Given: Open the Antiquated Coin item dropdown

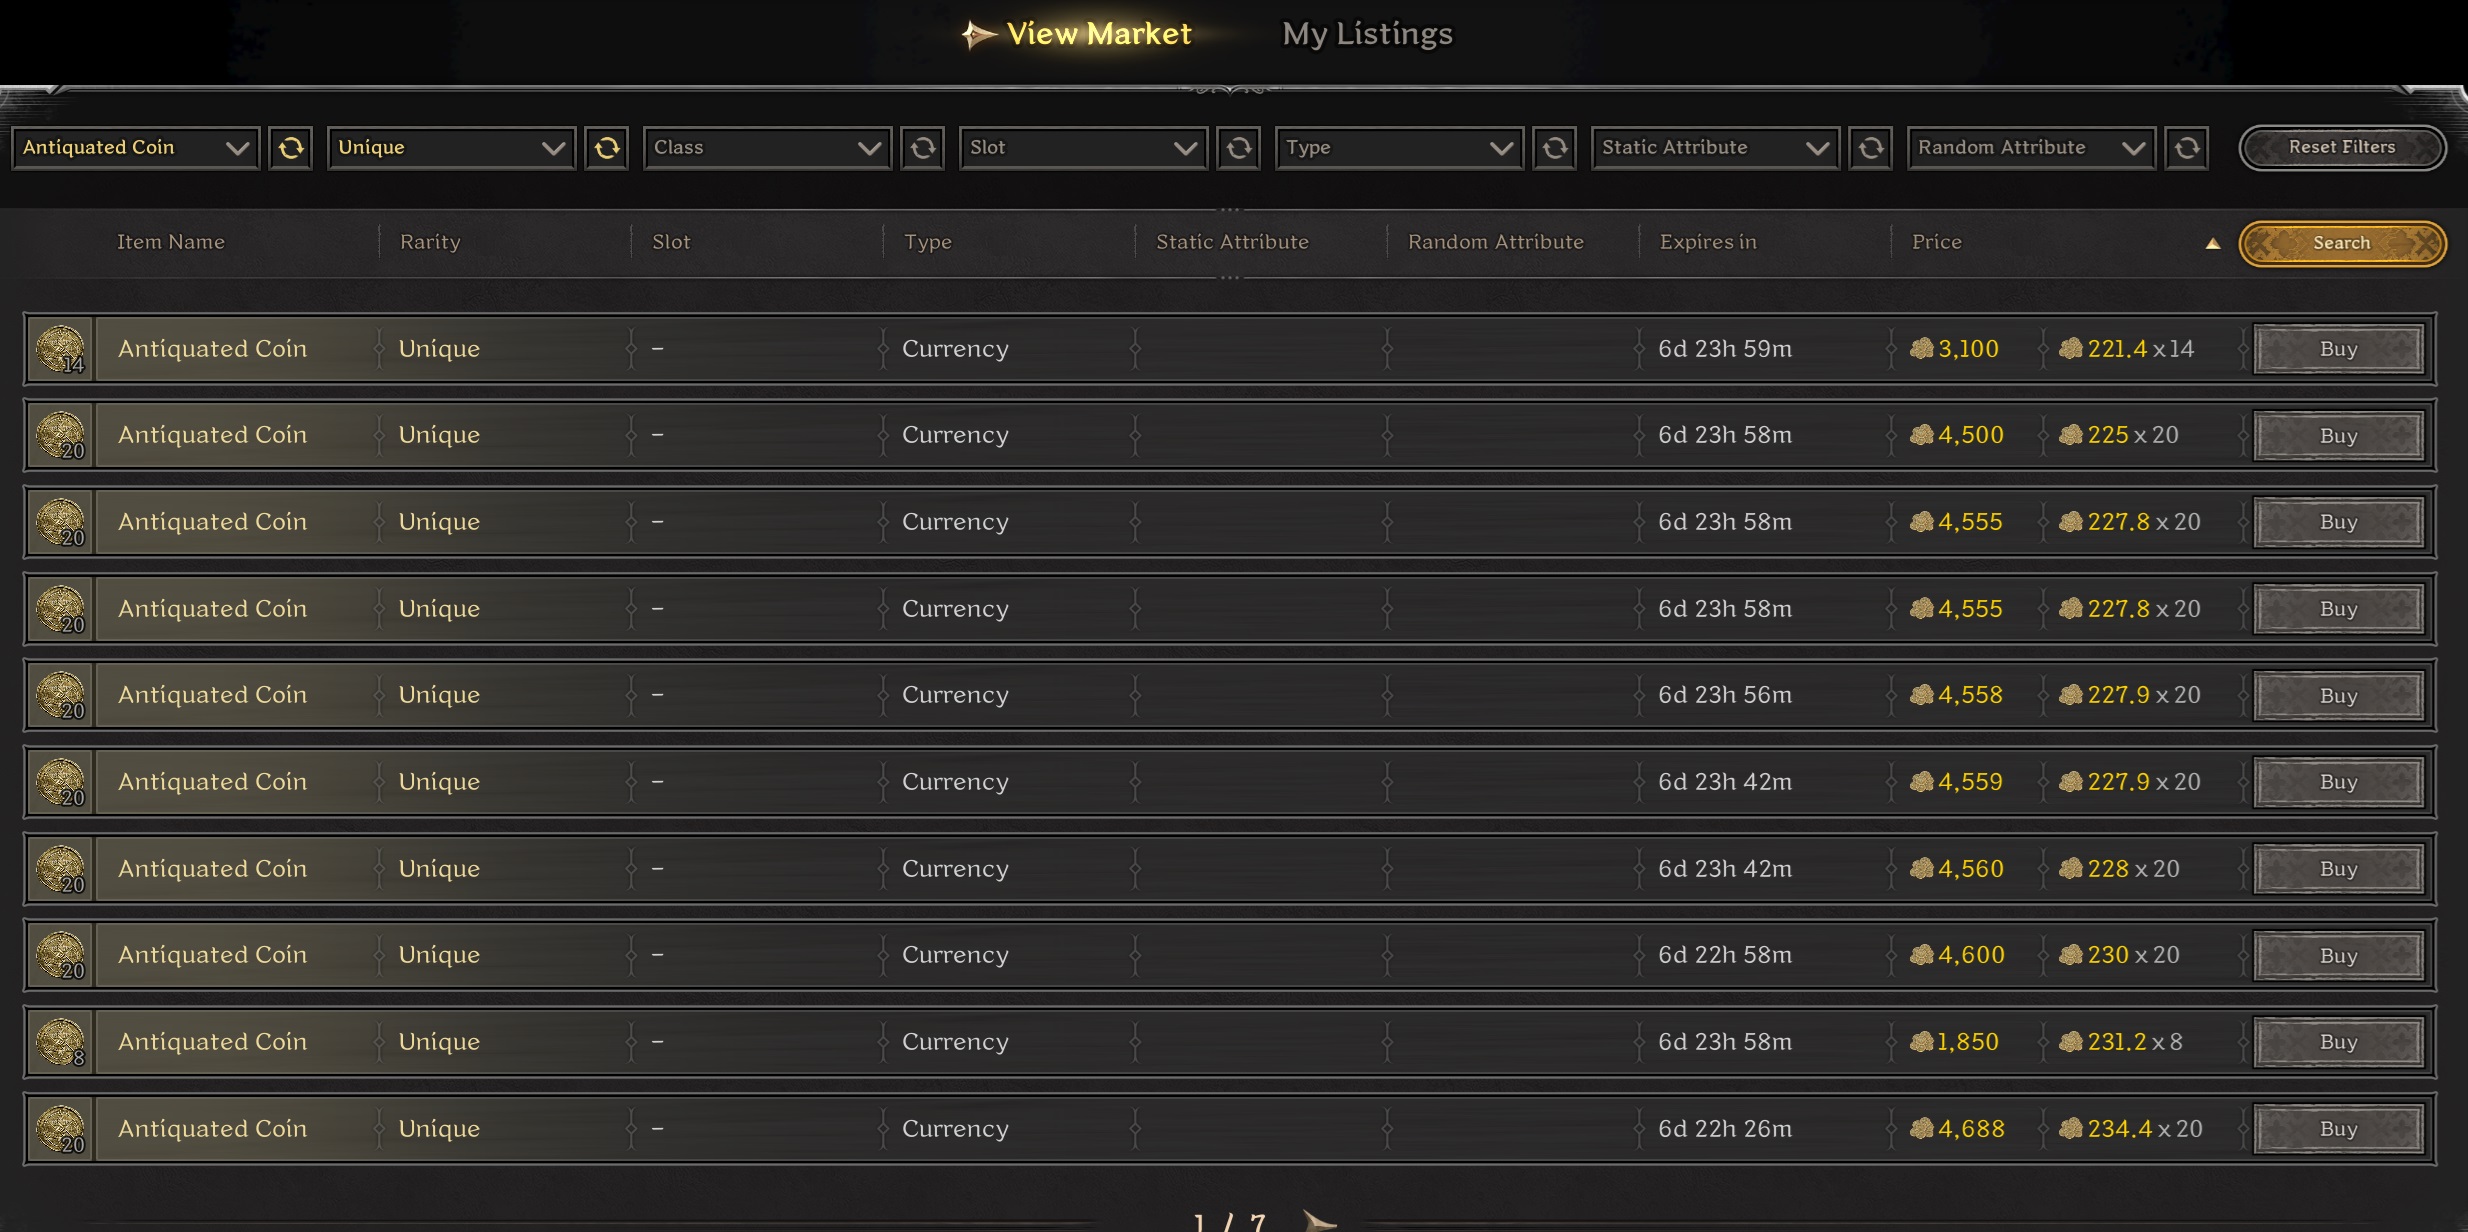Looking at the screenshot, I should (x=136, y=148).
